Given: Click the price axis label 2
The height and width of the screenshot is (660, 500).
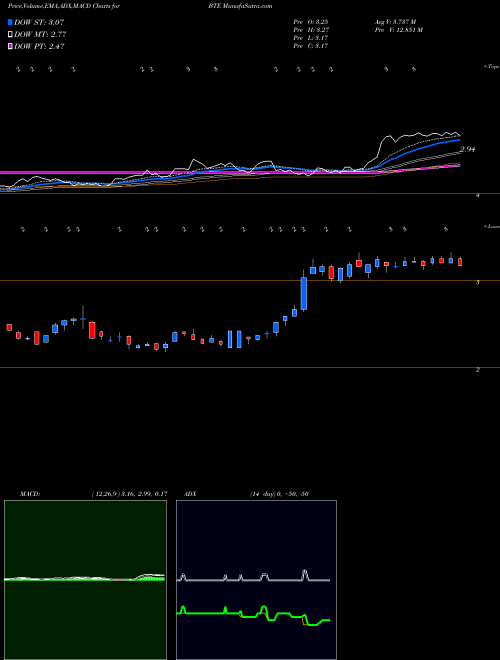Looking at the screenshot, I should 478,370.
